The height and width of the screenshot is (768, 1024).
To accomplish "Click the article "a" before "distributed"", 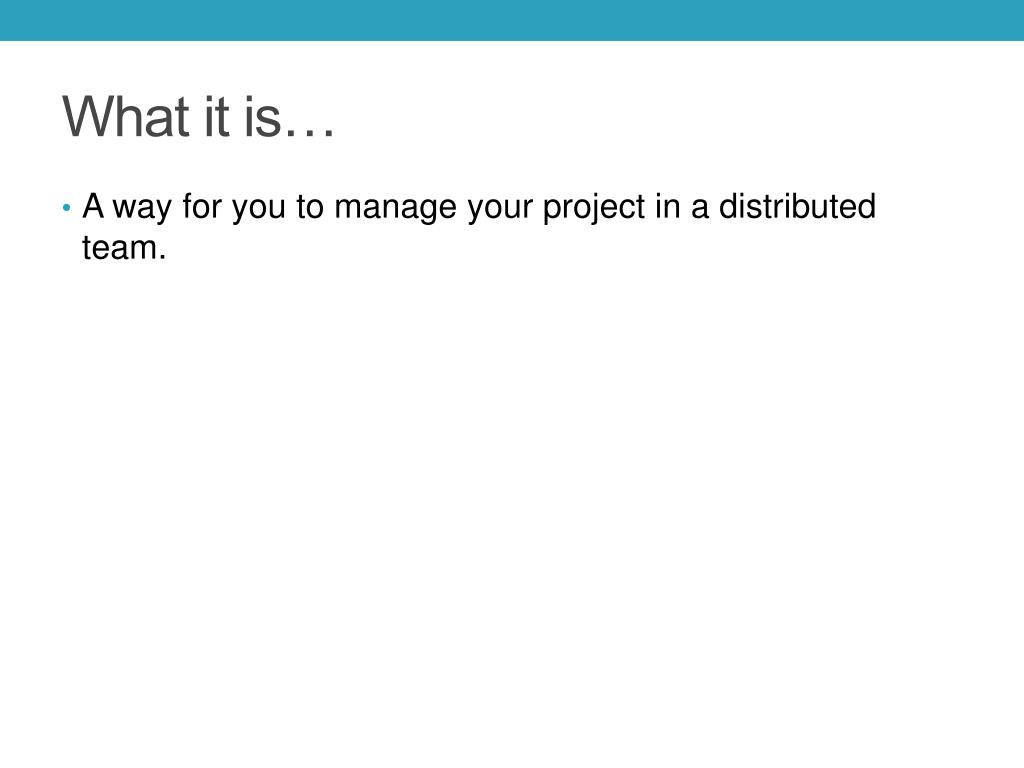I will point(699,210).
